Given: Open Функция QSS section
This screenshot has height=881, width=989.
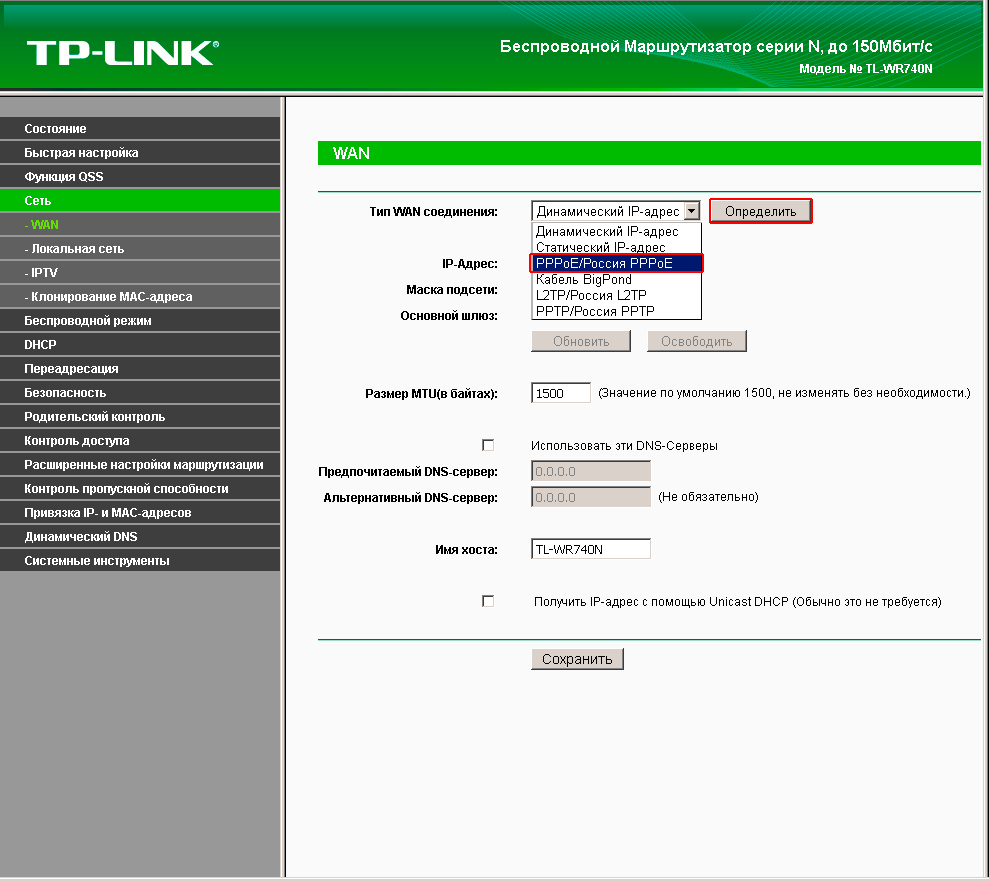Looking at the screenshot, I should [x=140, y=177].
